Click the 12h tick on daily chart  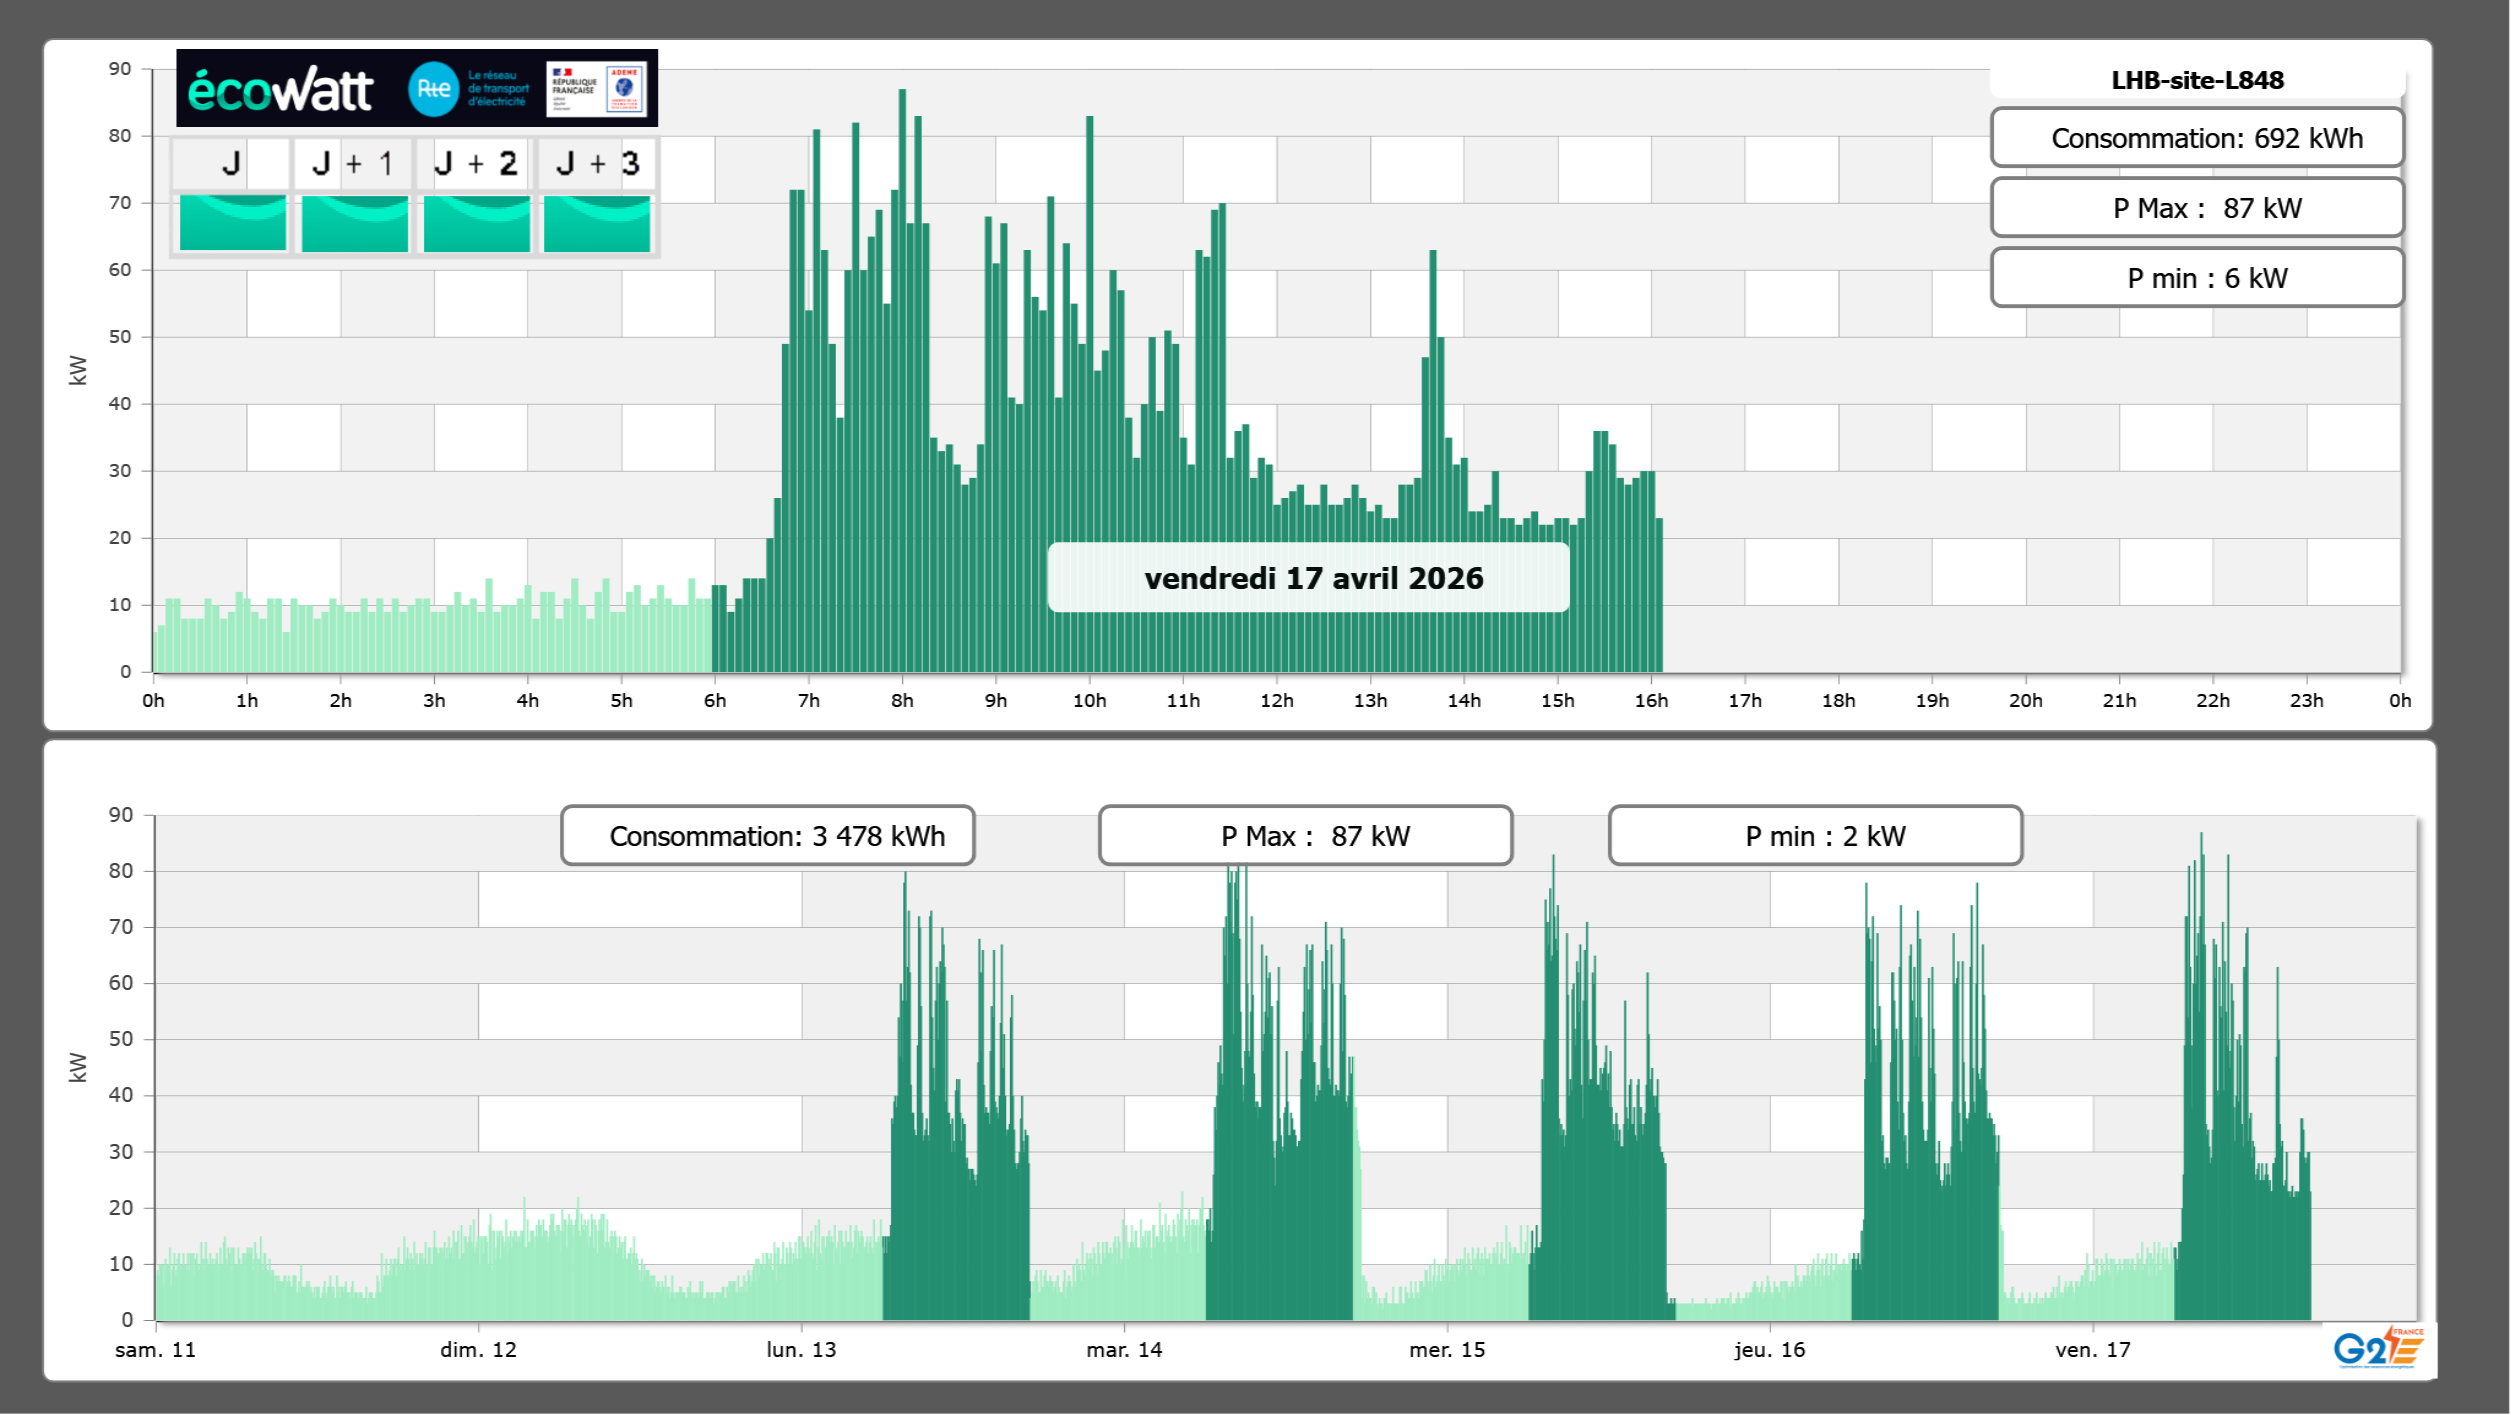pos(1276,701)
